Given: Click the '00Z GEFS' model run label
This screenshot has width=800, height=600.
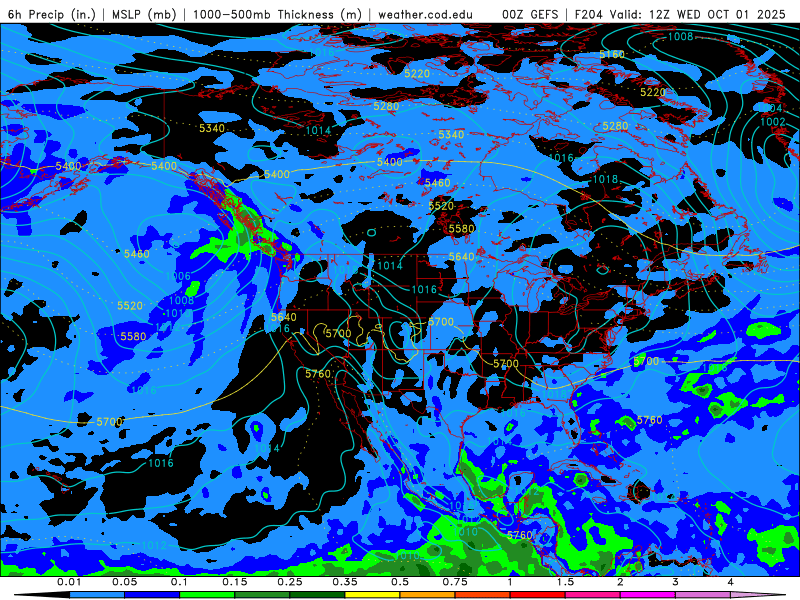Looking at the screenshot, I should pos(530,14).
